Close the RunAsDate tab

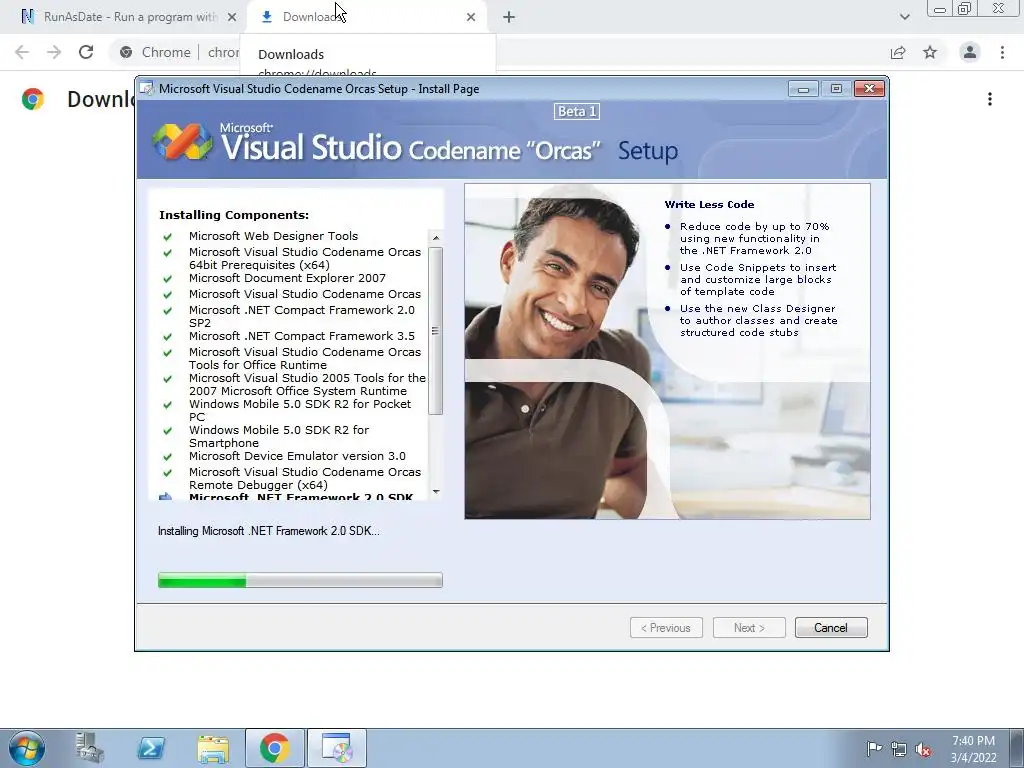tap(232, 17)
